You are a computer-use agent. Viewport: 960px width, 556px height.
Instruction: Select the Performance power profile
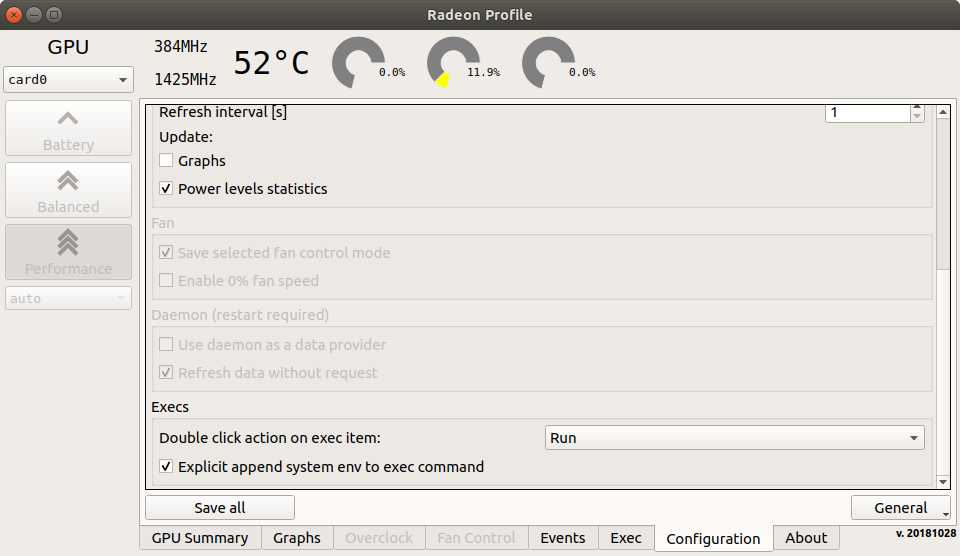point(68,252)
